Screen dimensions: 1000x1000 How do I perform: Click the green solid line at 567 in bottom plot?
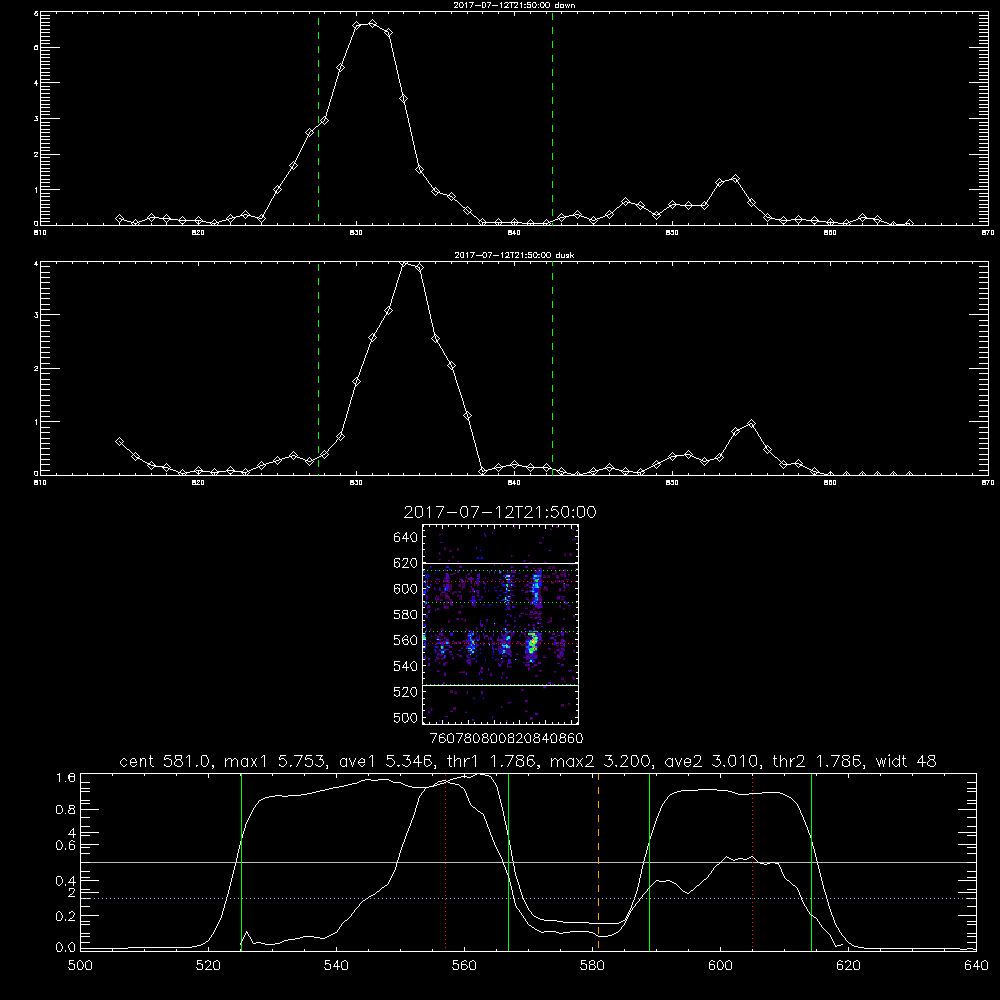pos(508,862)
